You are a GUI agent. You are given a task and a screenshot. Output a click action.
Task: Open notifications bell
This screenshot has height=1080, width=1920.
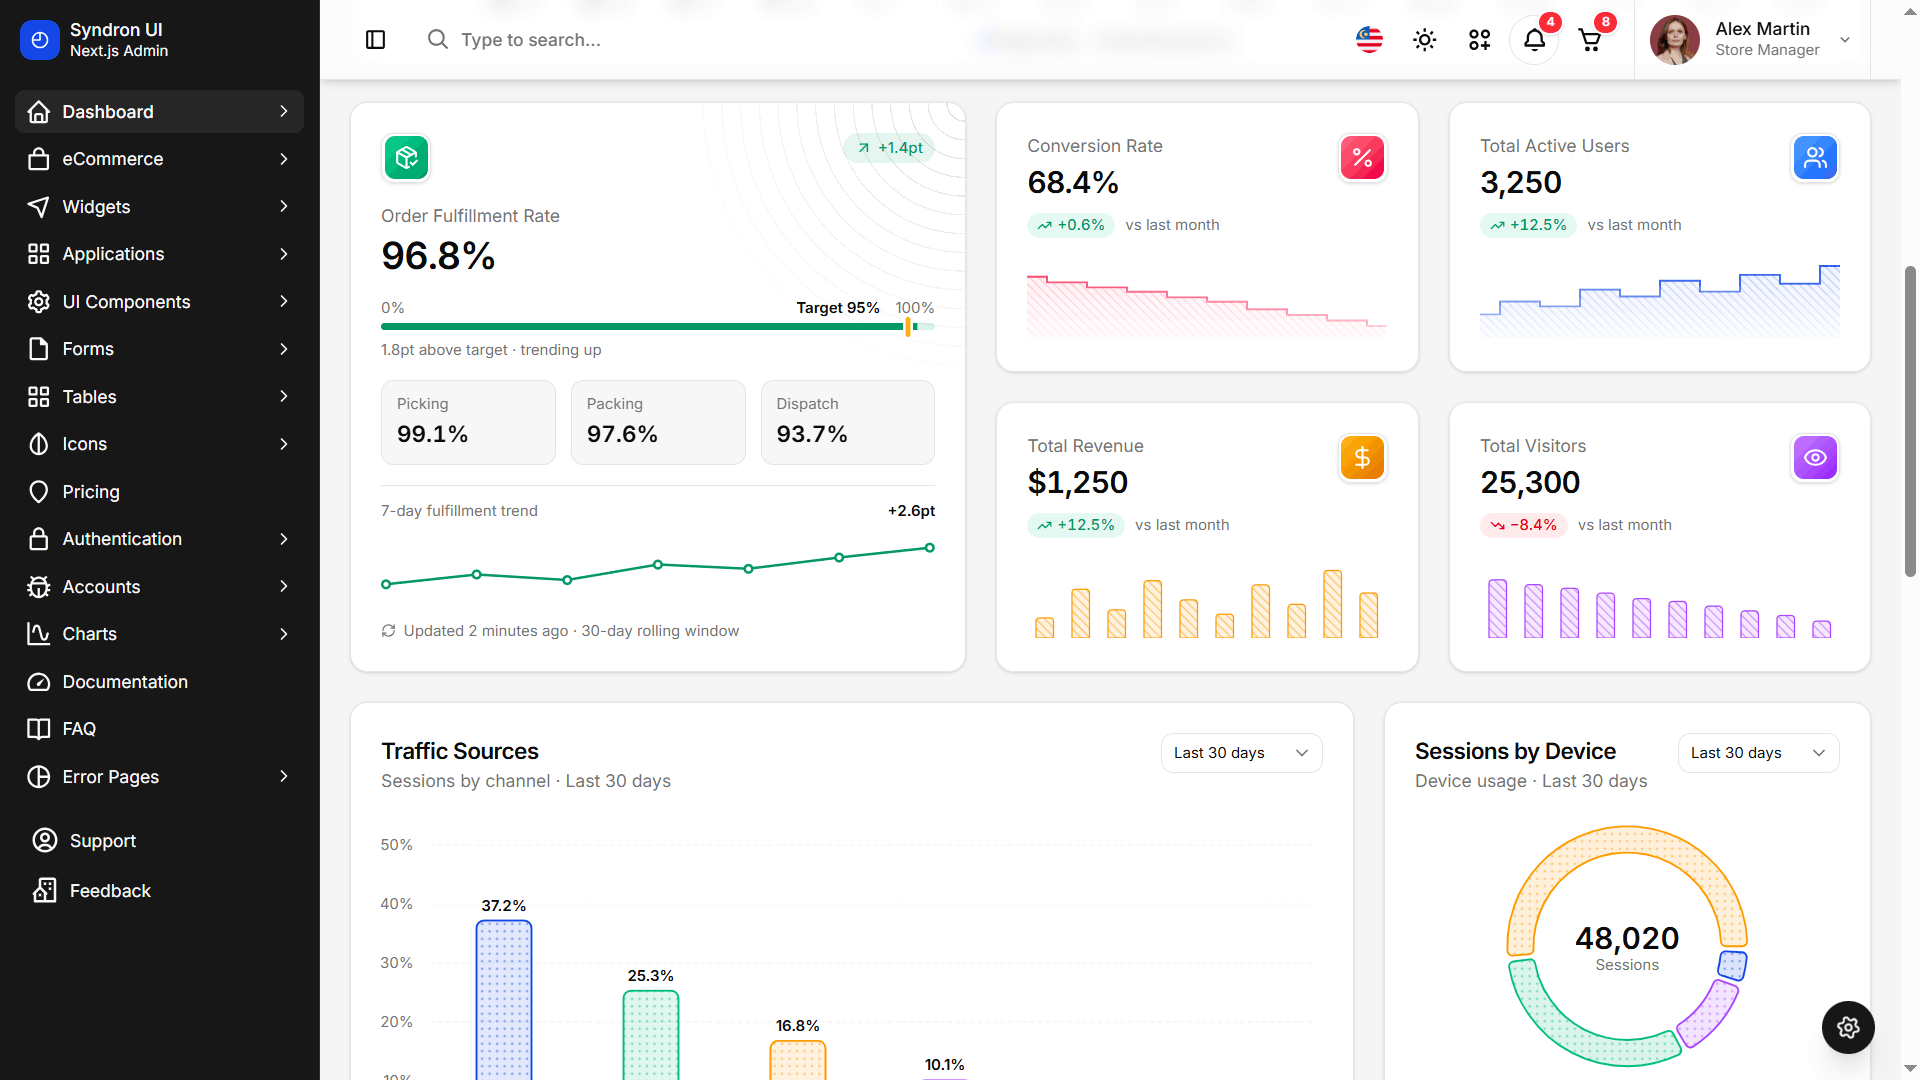pos(1534,40)
